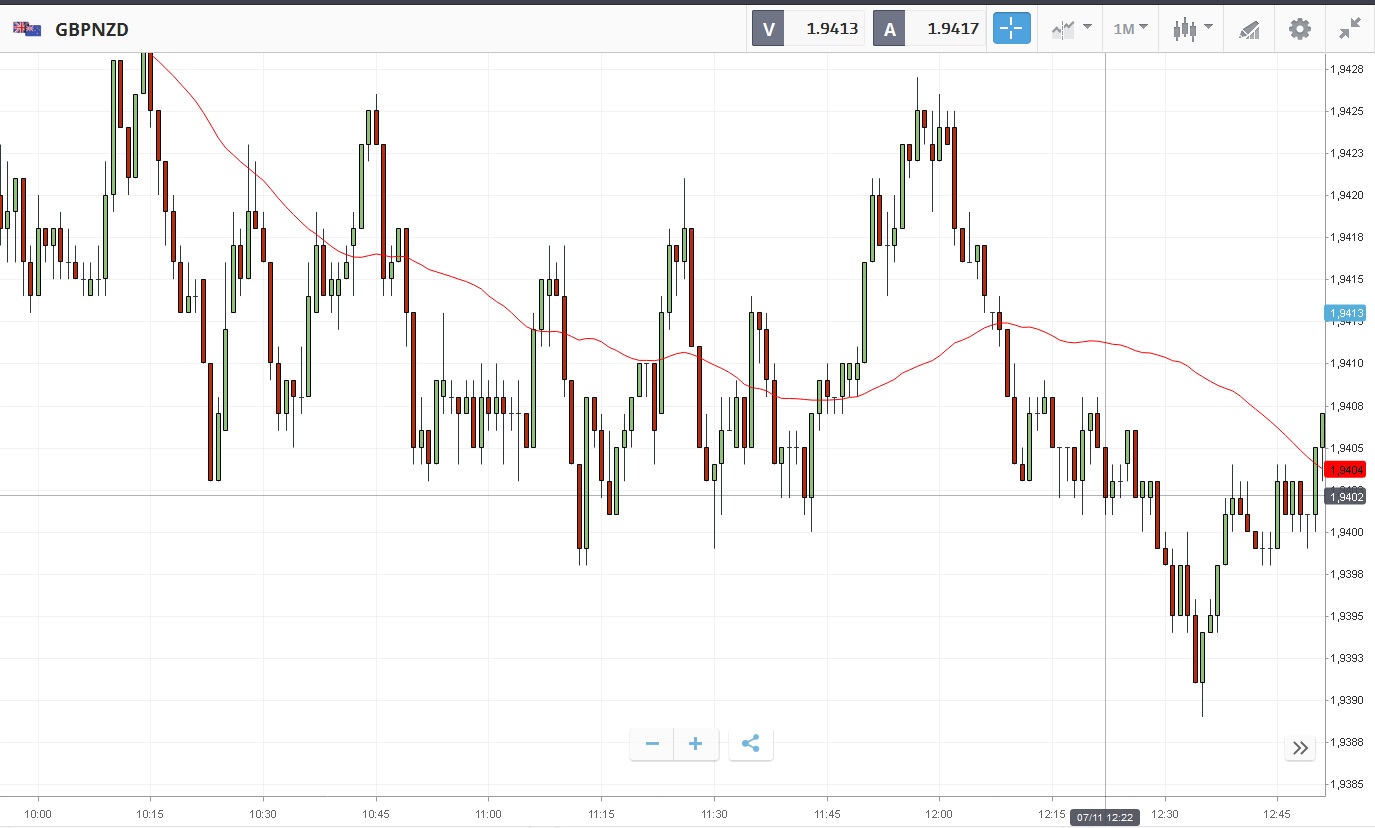Screen dimensions: 1375x828
Task: Collapse the chart from fullscreen
Action: point(1350,28)
